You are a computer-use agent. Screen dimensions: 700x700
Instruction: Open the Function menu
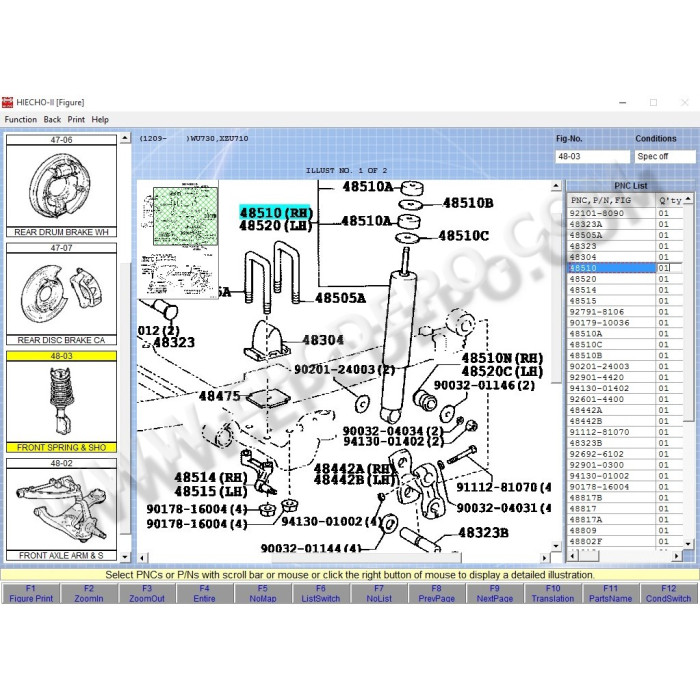21,120
